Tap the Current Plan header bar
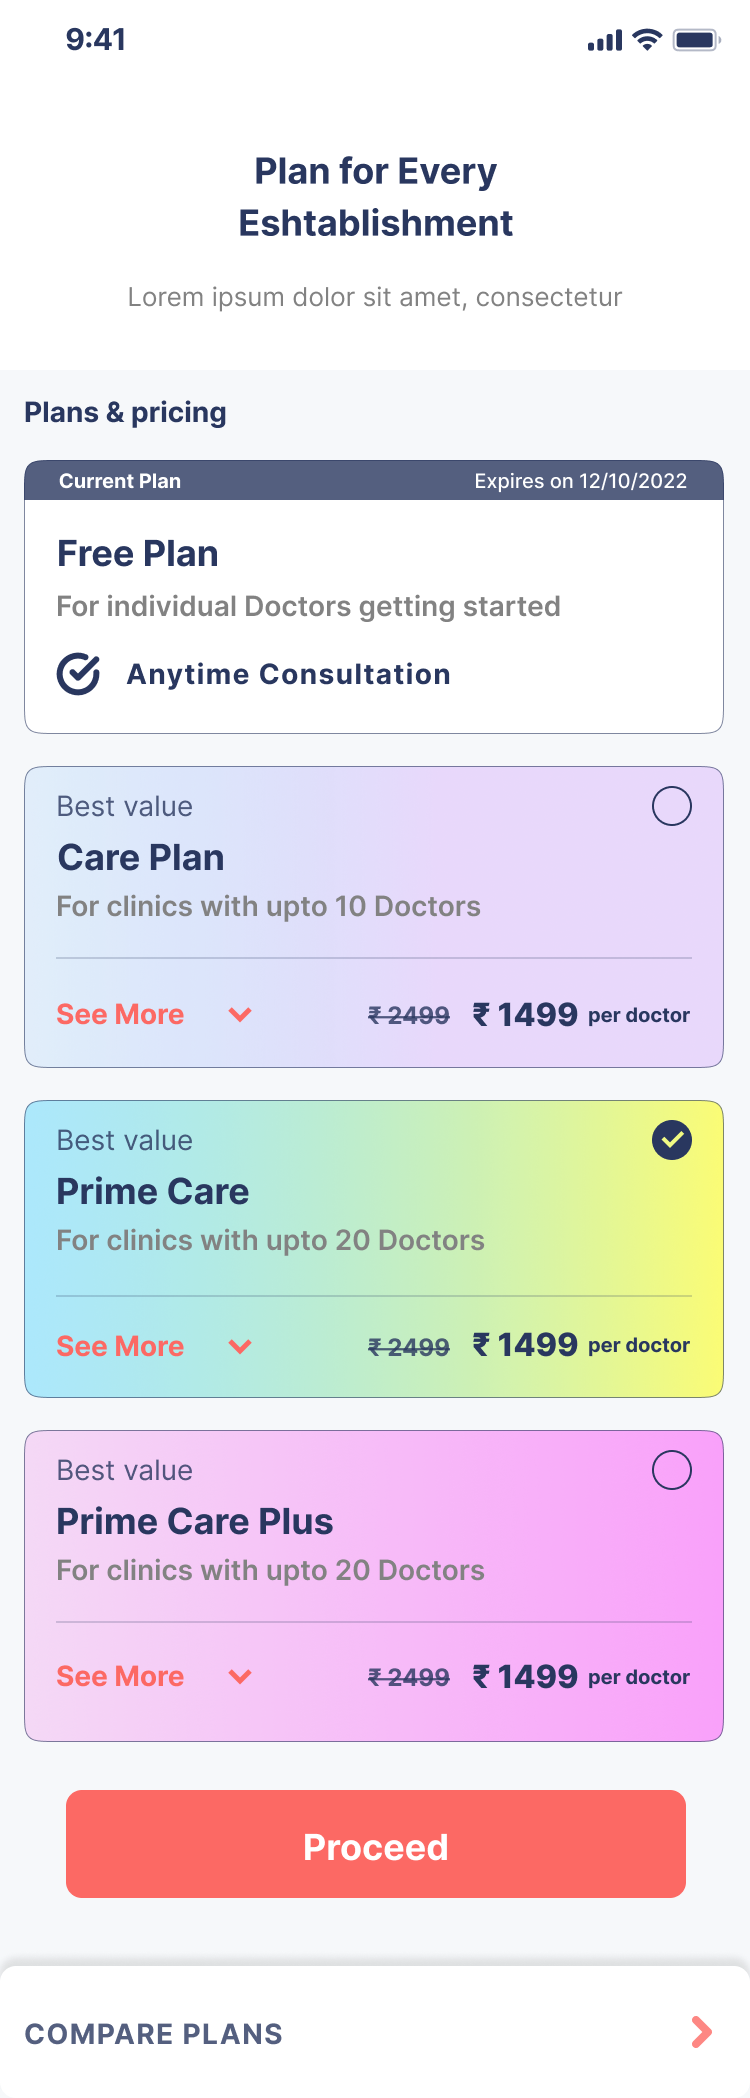750x2098 pixels. tap(374, 481)
